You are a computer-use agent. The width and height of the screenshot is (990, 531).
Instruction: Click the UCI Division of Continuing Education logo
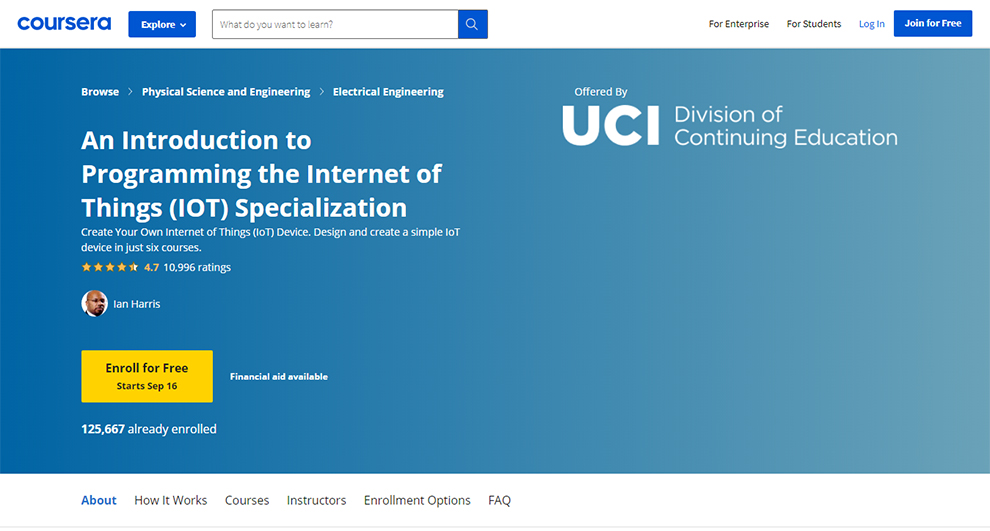pyautogui.click(x=729, y=126)
